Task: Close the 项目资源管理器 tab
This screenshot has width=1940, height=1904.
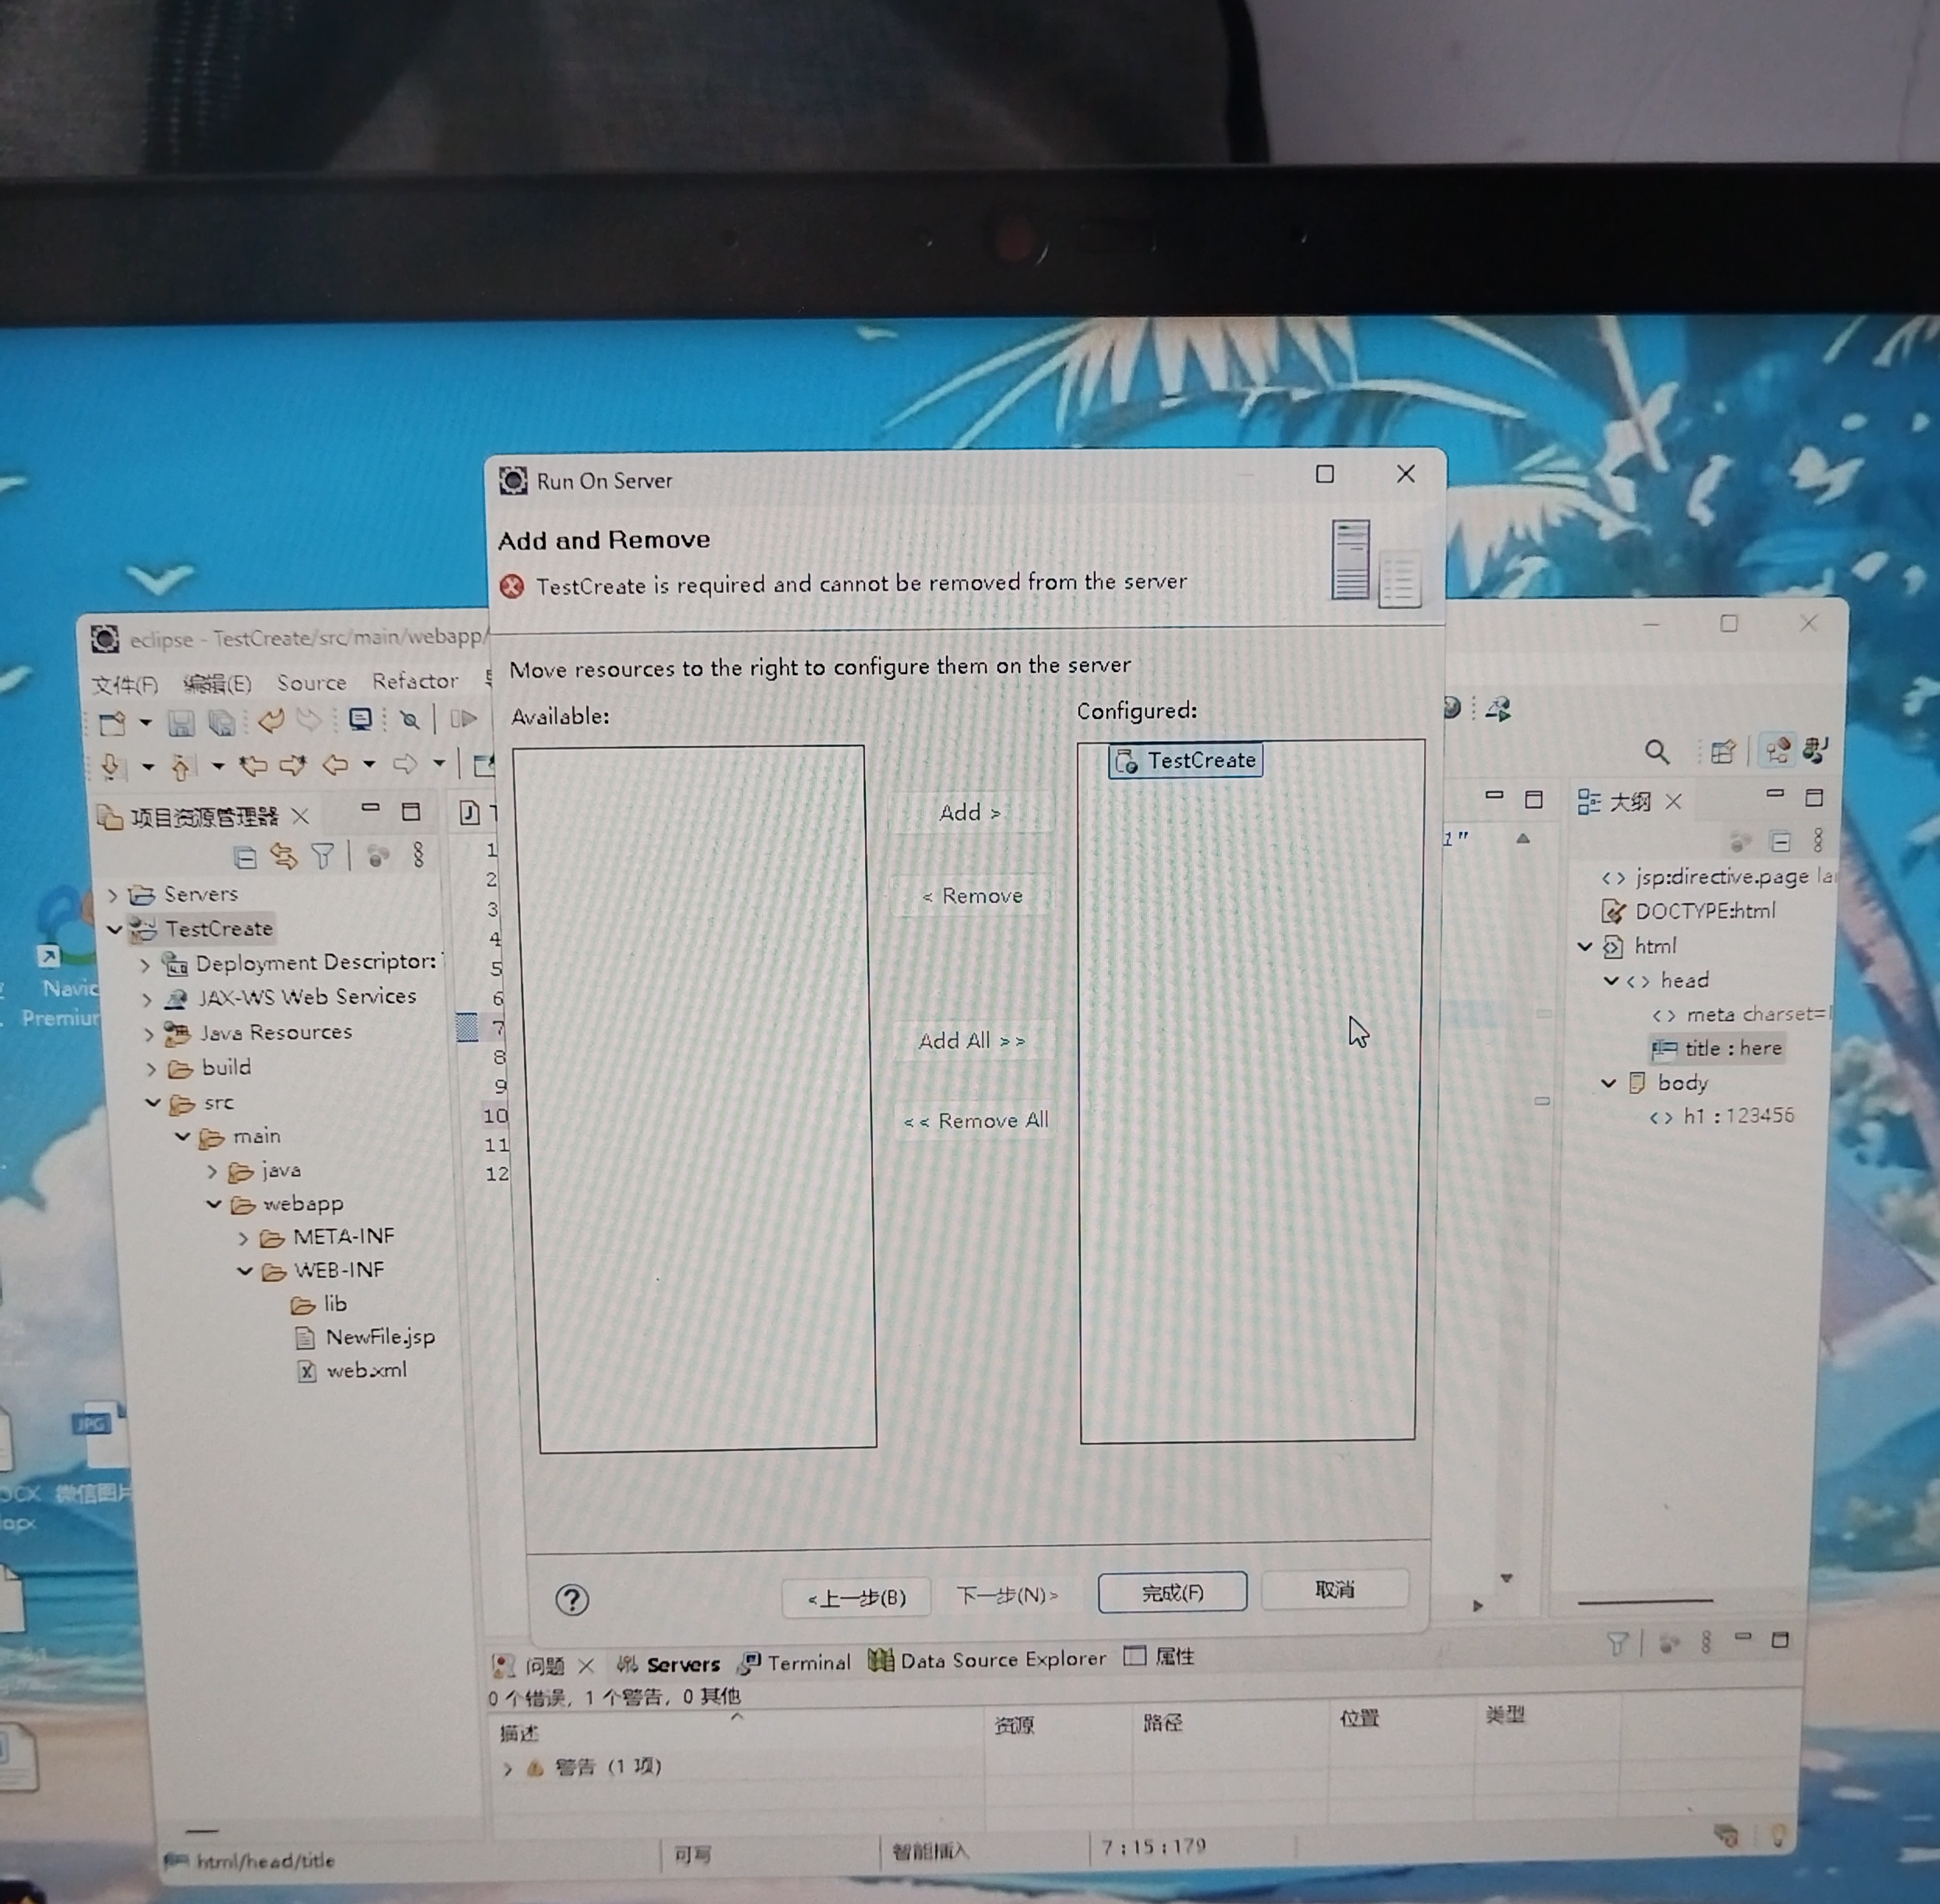Action: coord(301,815)
